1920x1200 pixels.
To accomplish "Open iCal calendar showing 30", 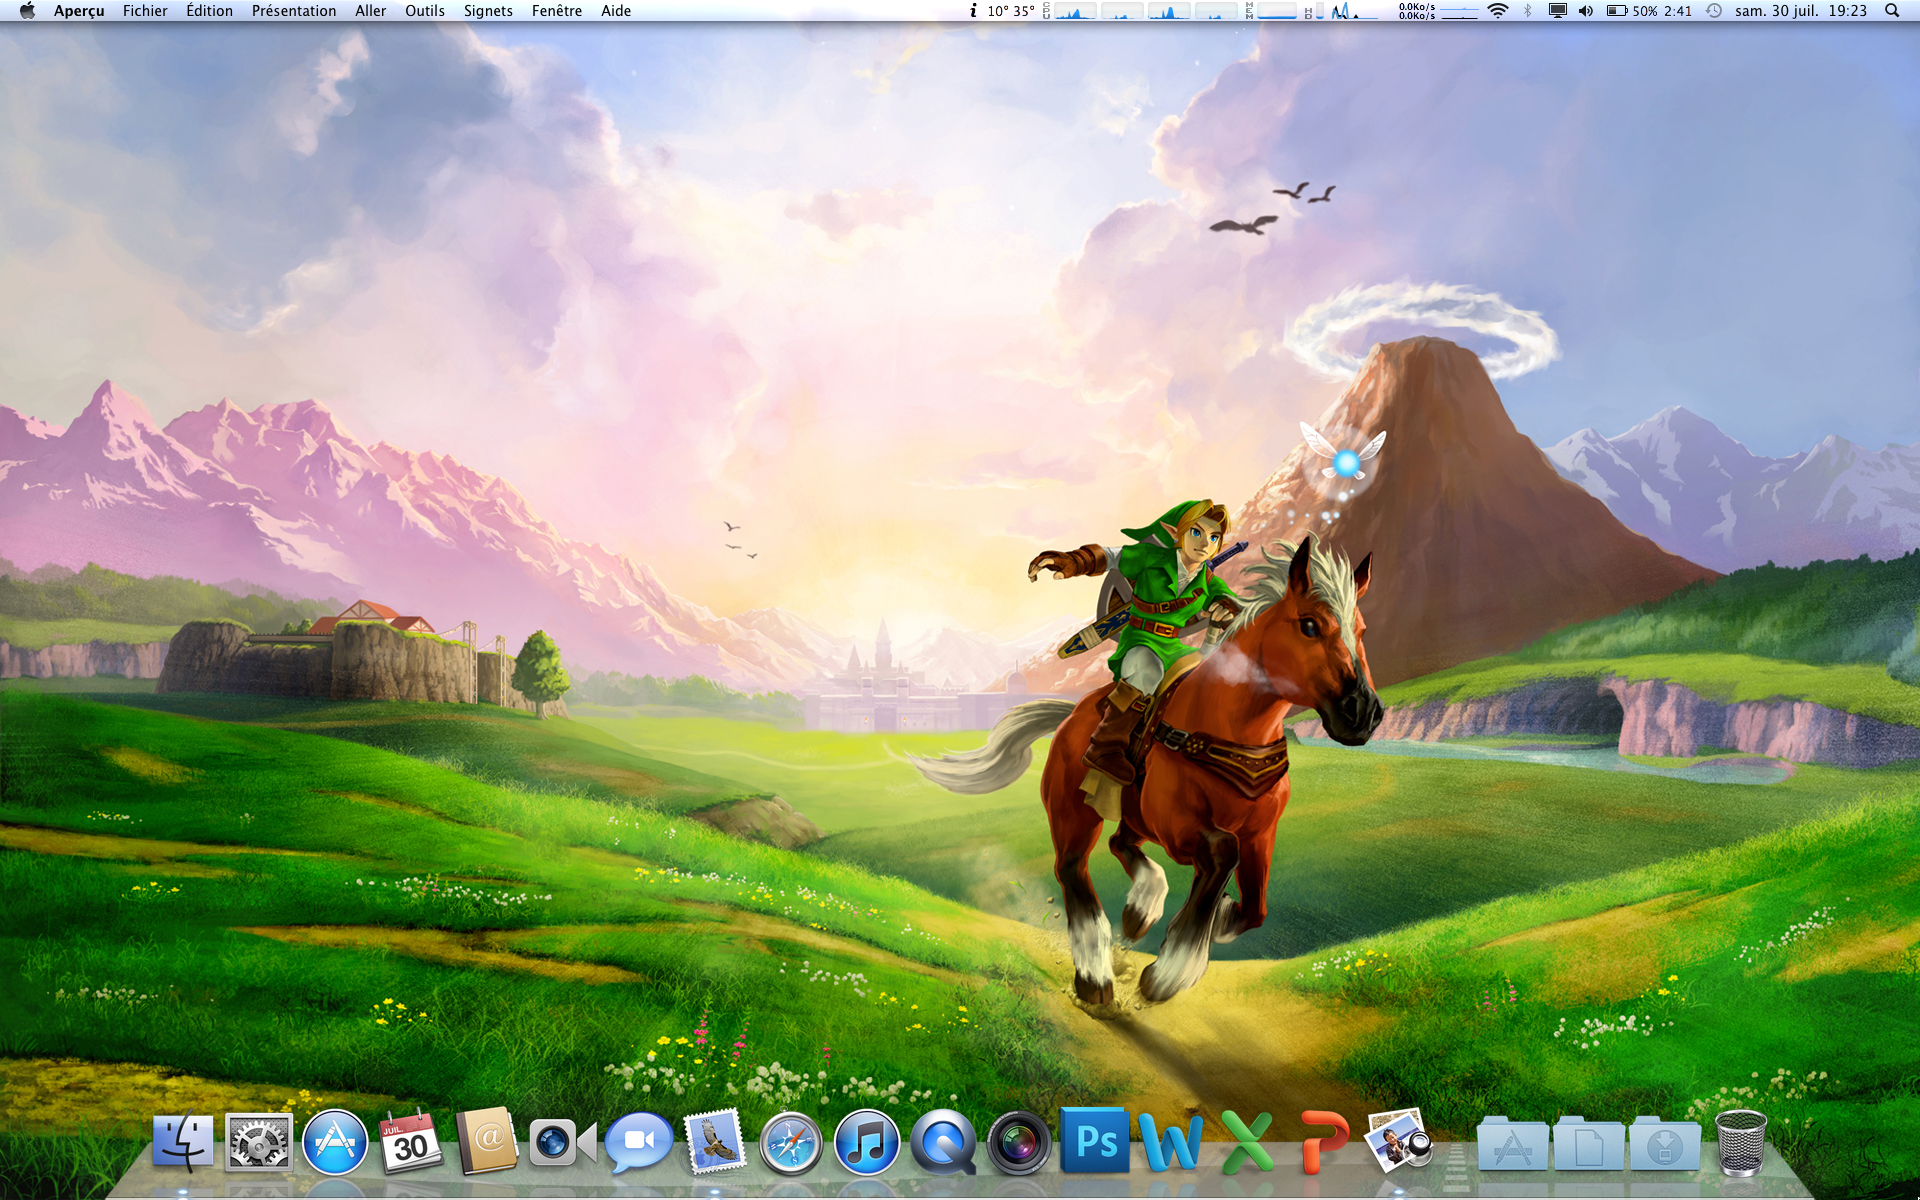I will (411, 1141).
